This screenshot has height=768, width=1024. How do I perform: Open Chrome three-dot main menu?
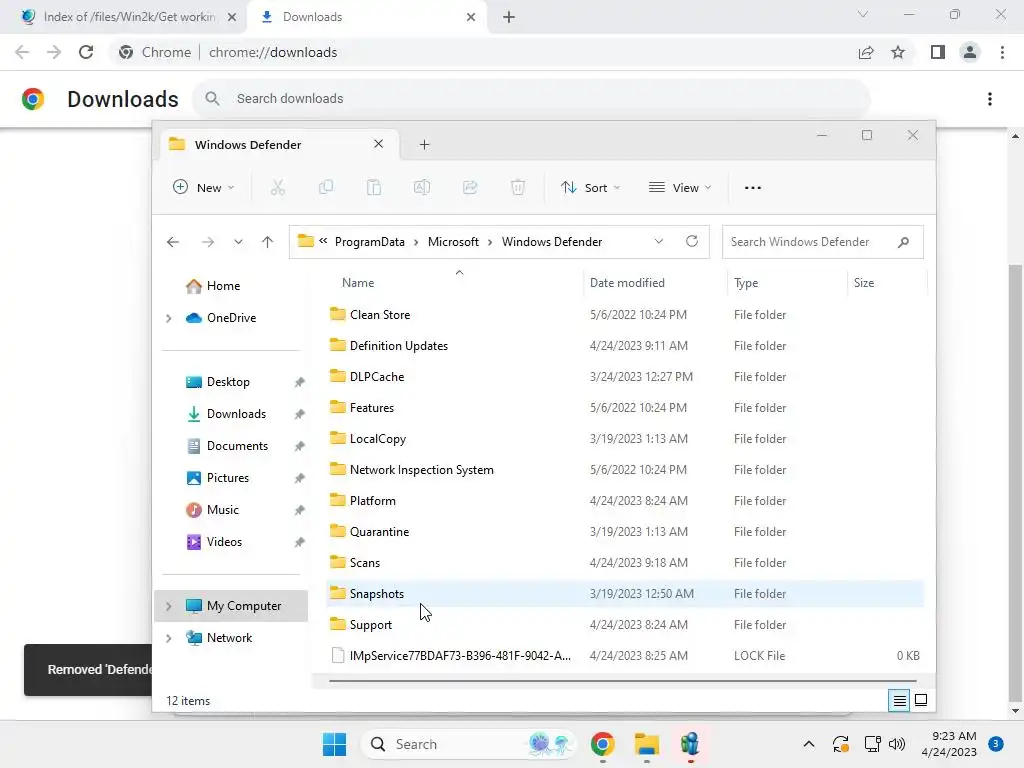click(1002, 52)
